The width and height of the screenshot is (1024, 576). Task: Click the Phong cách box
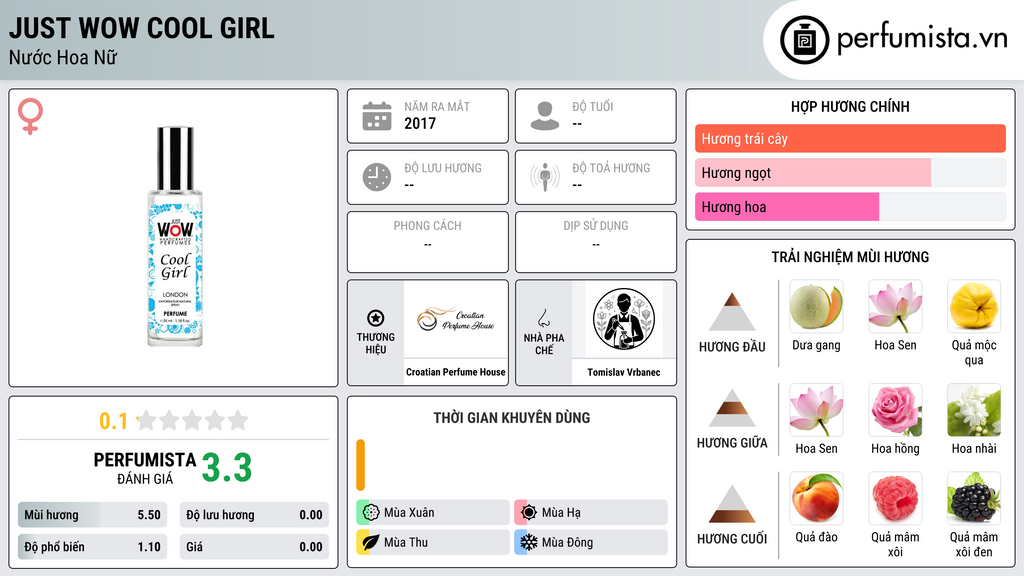(x=428, y=242)
